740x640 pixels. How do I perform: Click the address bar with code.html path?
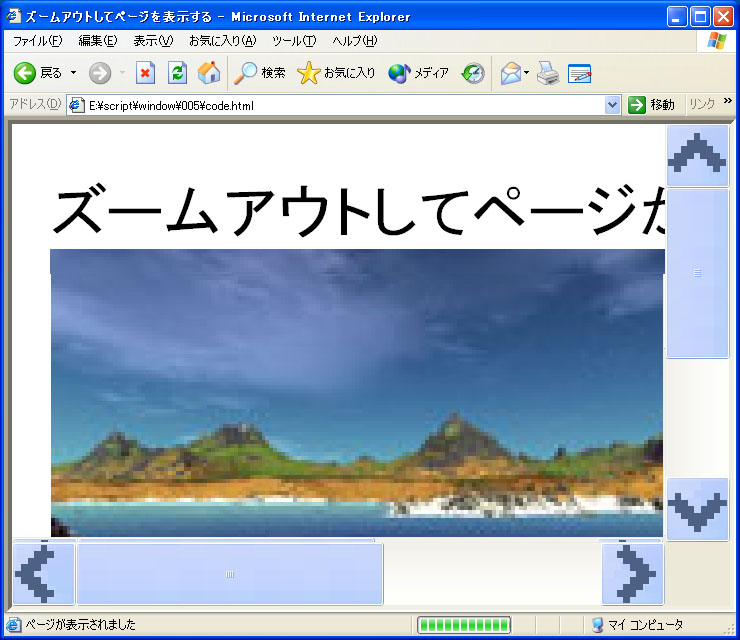pyautogui.click(x=345, y=105)
